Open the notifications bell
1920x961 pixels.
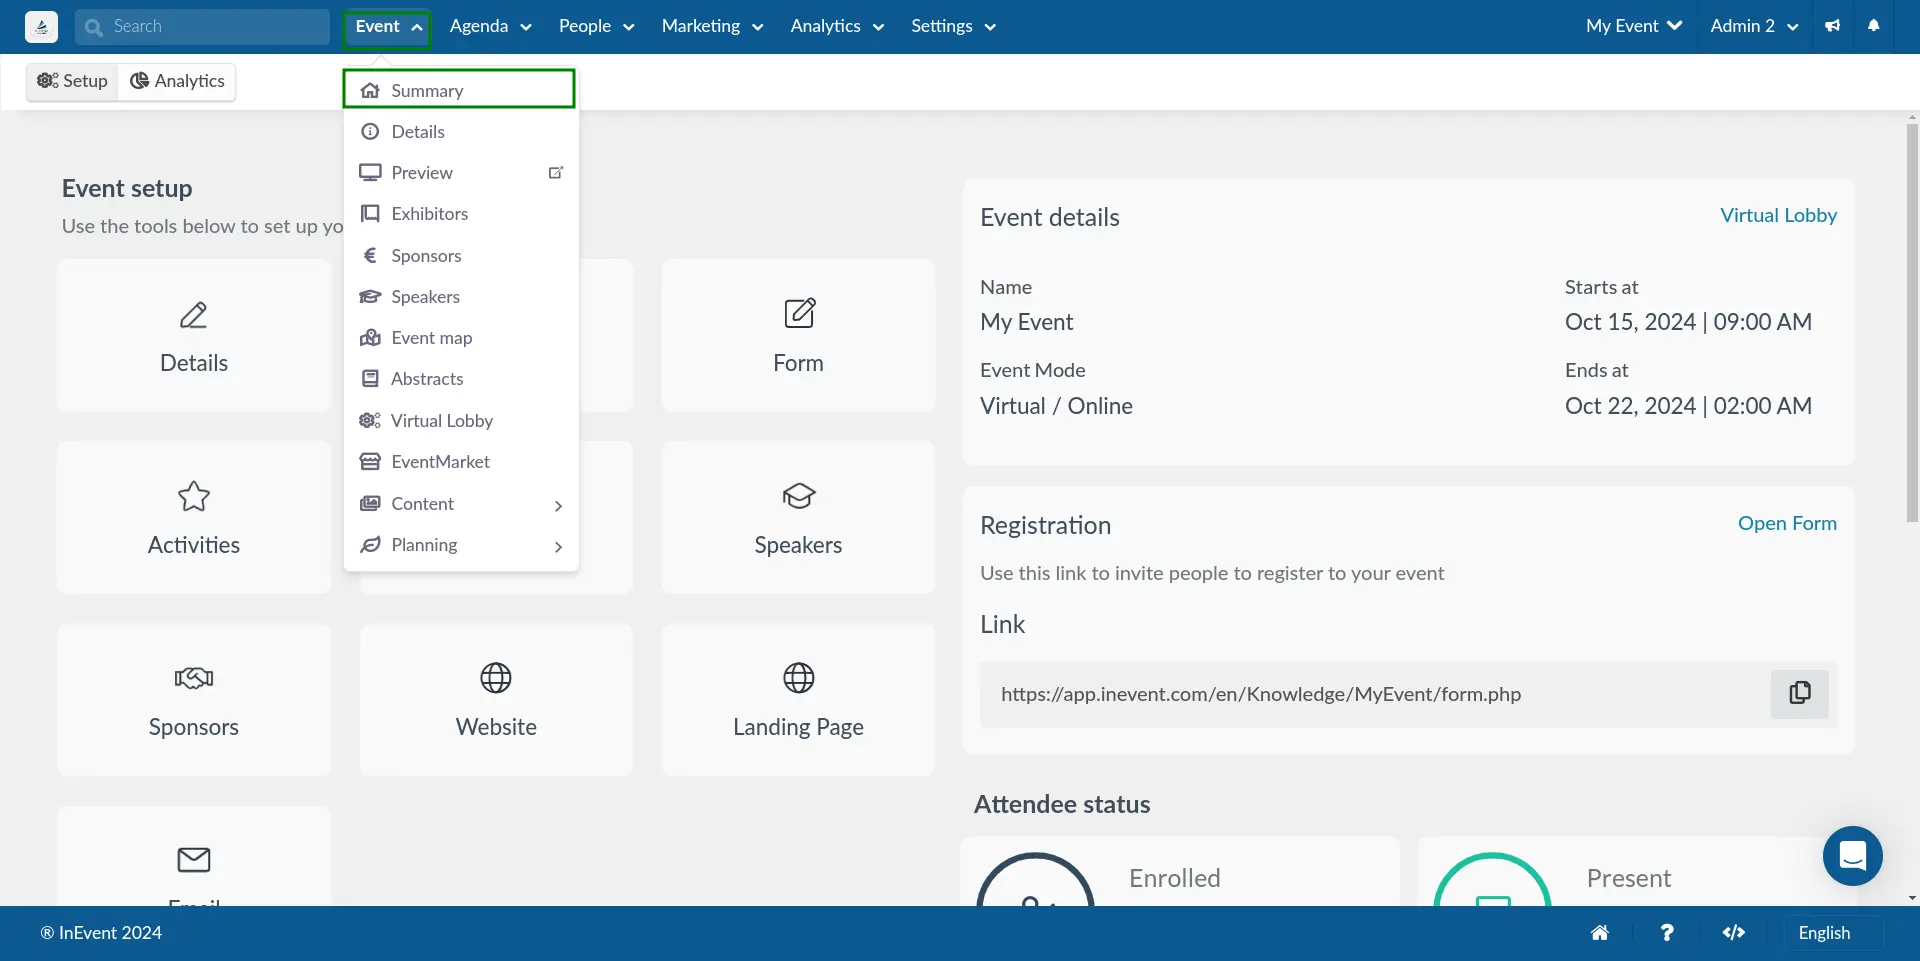(1874, 27)
